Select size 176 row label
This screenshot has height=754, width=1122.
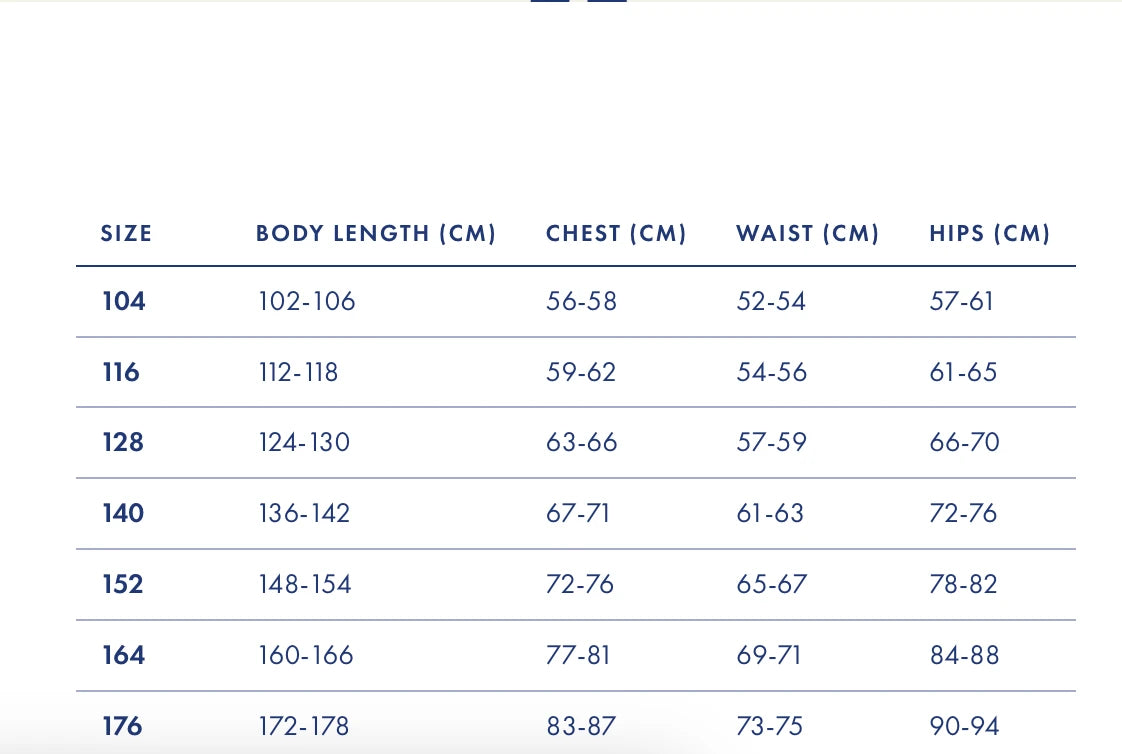pyautogui.click(x=122, y=726)
